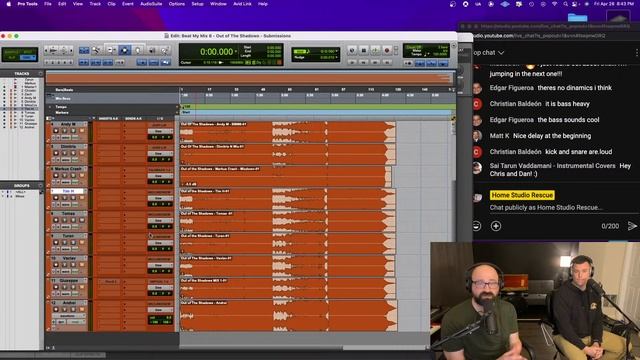The width and height of the screenshot is (640, 360).
Task: Open chat more options menu
Action: [x=637, y=52]
